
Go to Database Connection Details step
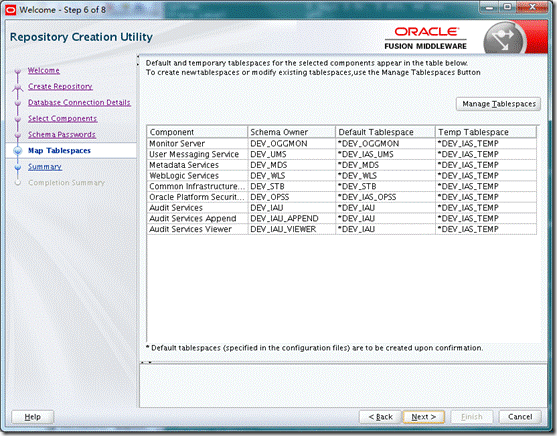coord(79,102)
